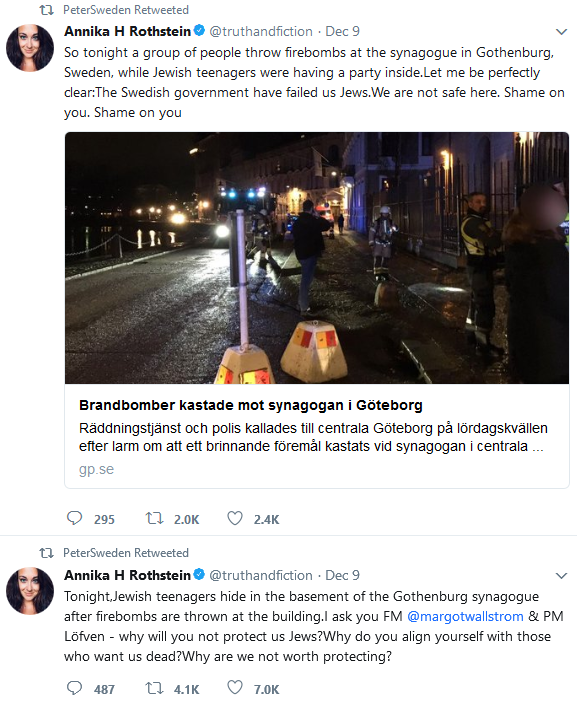Open the first tweet's dropdown chevron menu
577x702 pixels.
(x=561, y=31)
